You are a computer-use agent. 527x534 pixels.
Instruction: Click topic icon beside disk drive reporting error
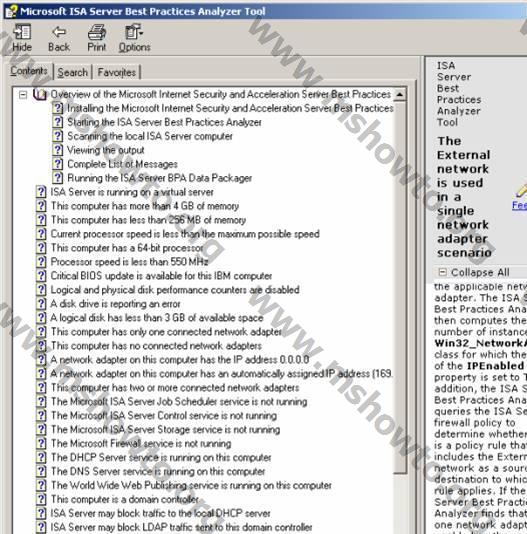(41, 304)
